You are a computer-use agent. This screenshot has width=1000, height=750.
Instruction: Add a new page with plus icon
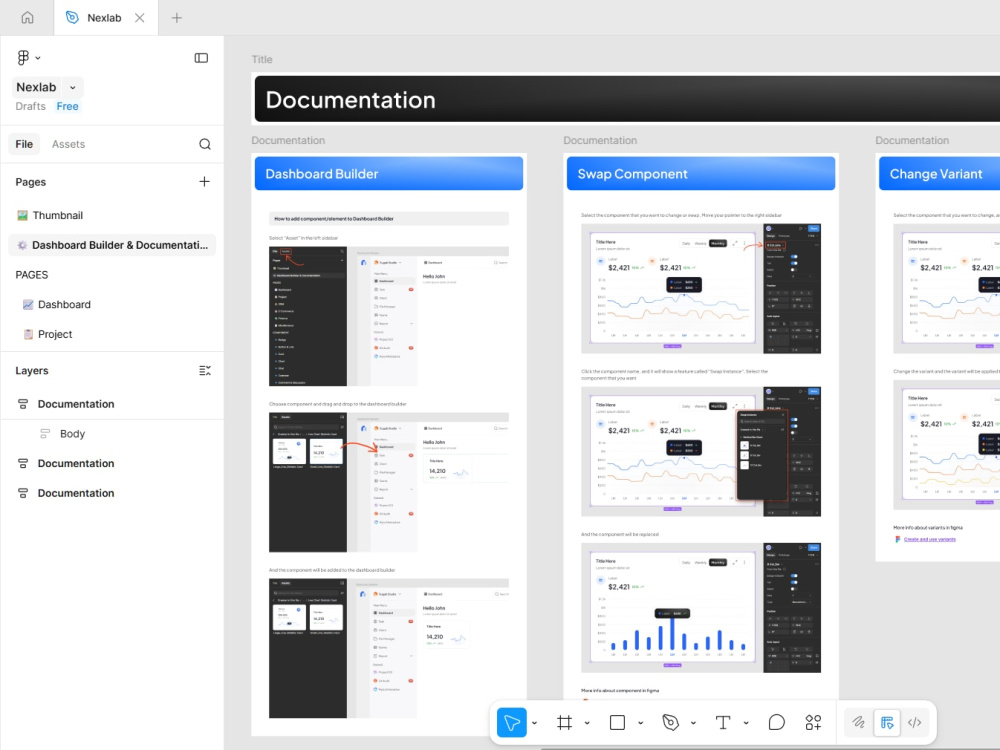(x=204, y=182)
